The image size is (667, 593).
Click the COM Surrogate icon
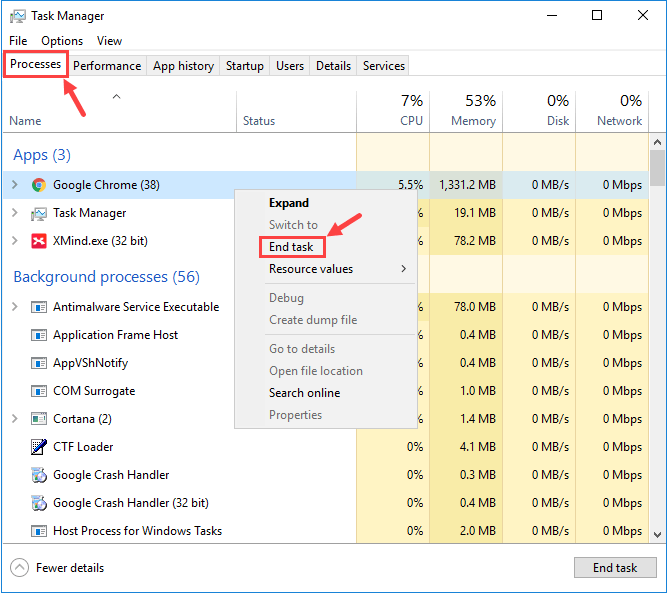point(39,391)
